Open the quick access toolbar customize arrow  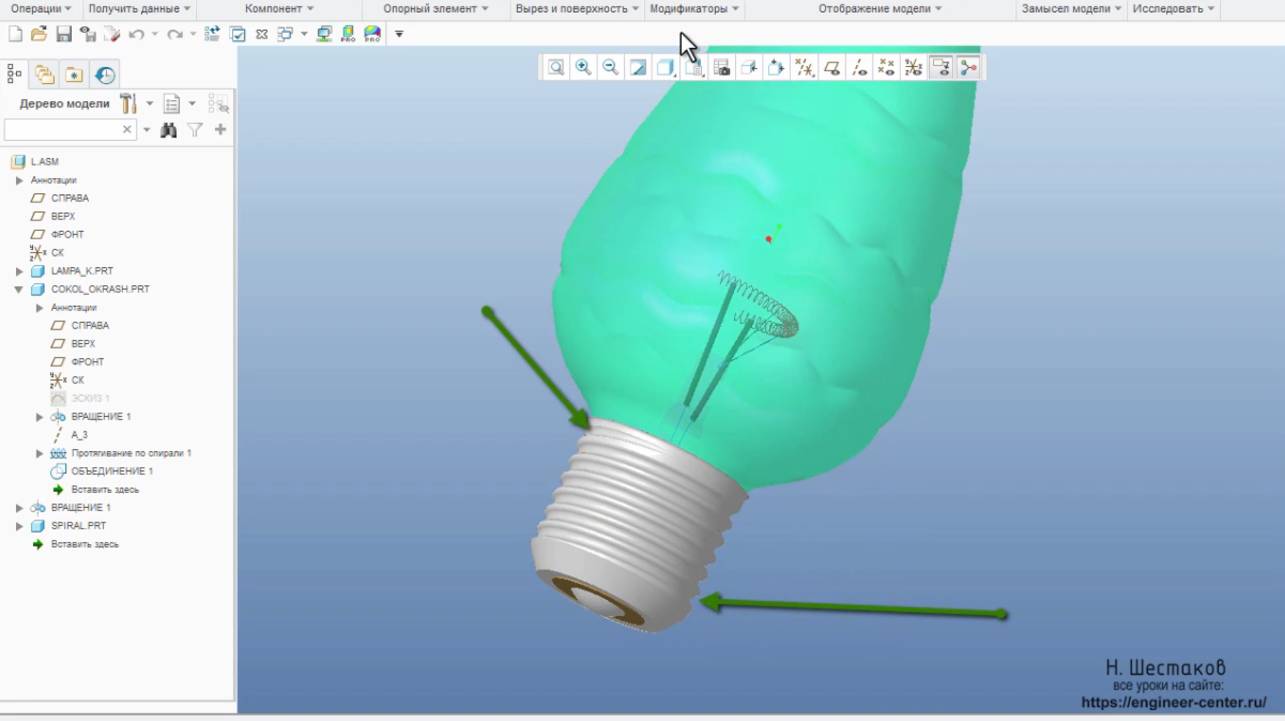pyautogui.click(x=399, y=34)
